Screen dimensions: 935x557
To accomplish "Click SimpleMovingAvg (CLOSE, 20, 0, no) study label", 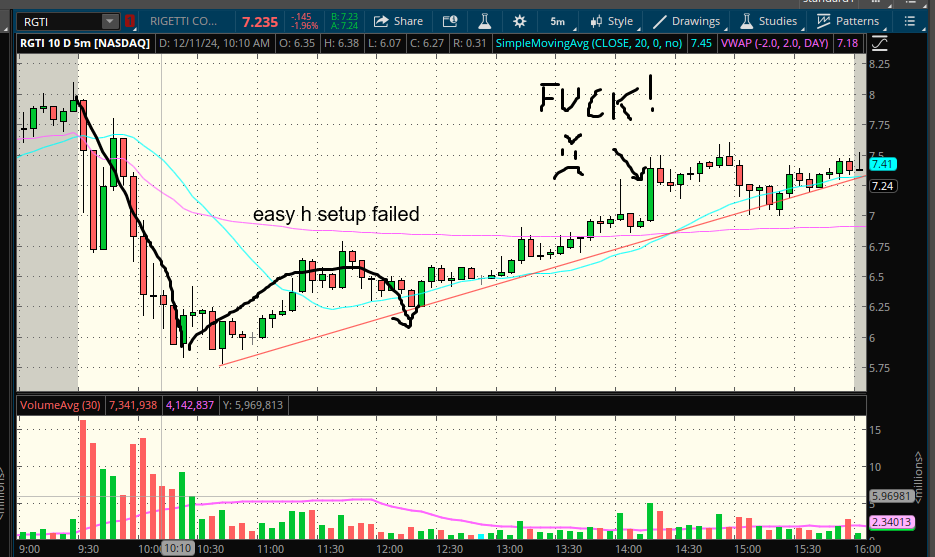I will click(589, 43).
